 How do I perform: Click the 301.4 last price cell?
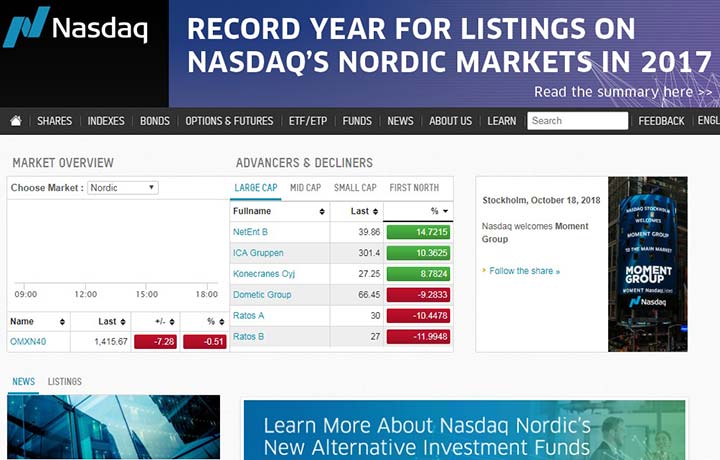point(369,253)
